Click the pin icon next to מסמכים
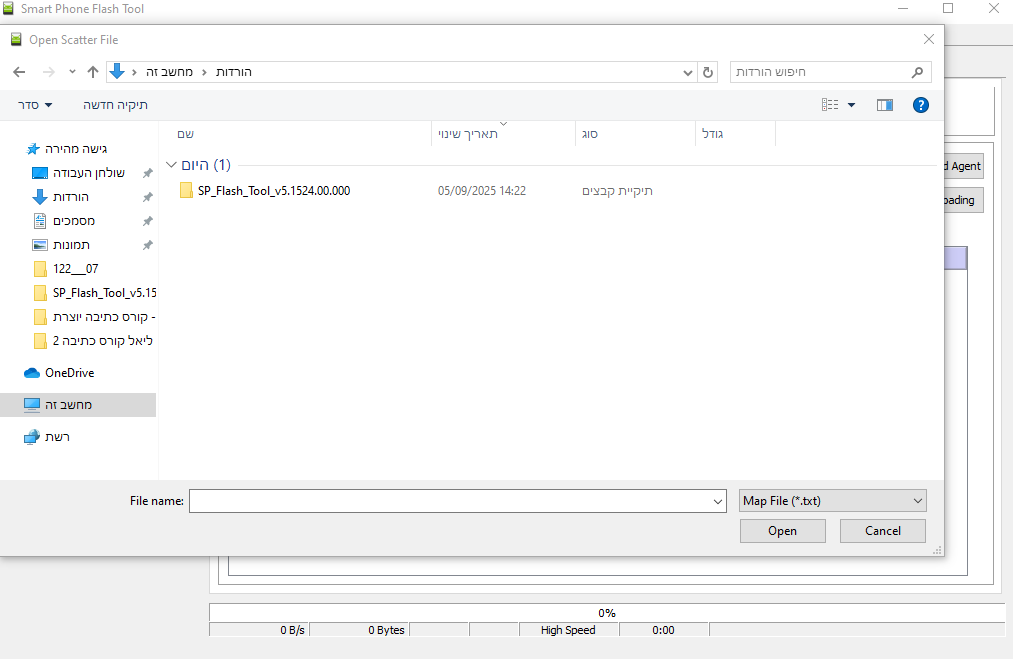This screenshot has width=1013, height=659. point(147,221)
